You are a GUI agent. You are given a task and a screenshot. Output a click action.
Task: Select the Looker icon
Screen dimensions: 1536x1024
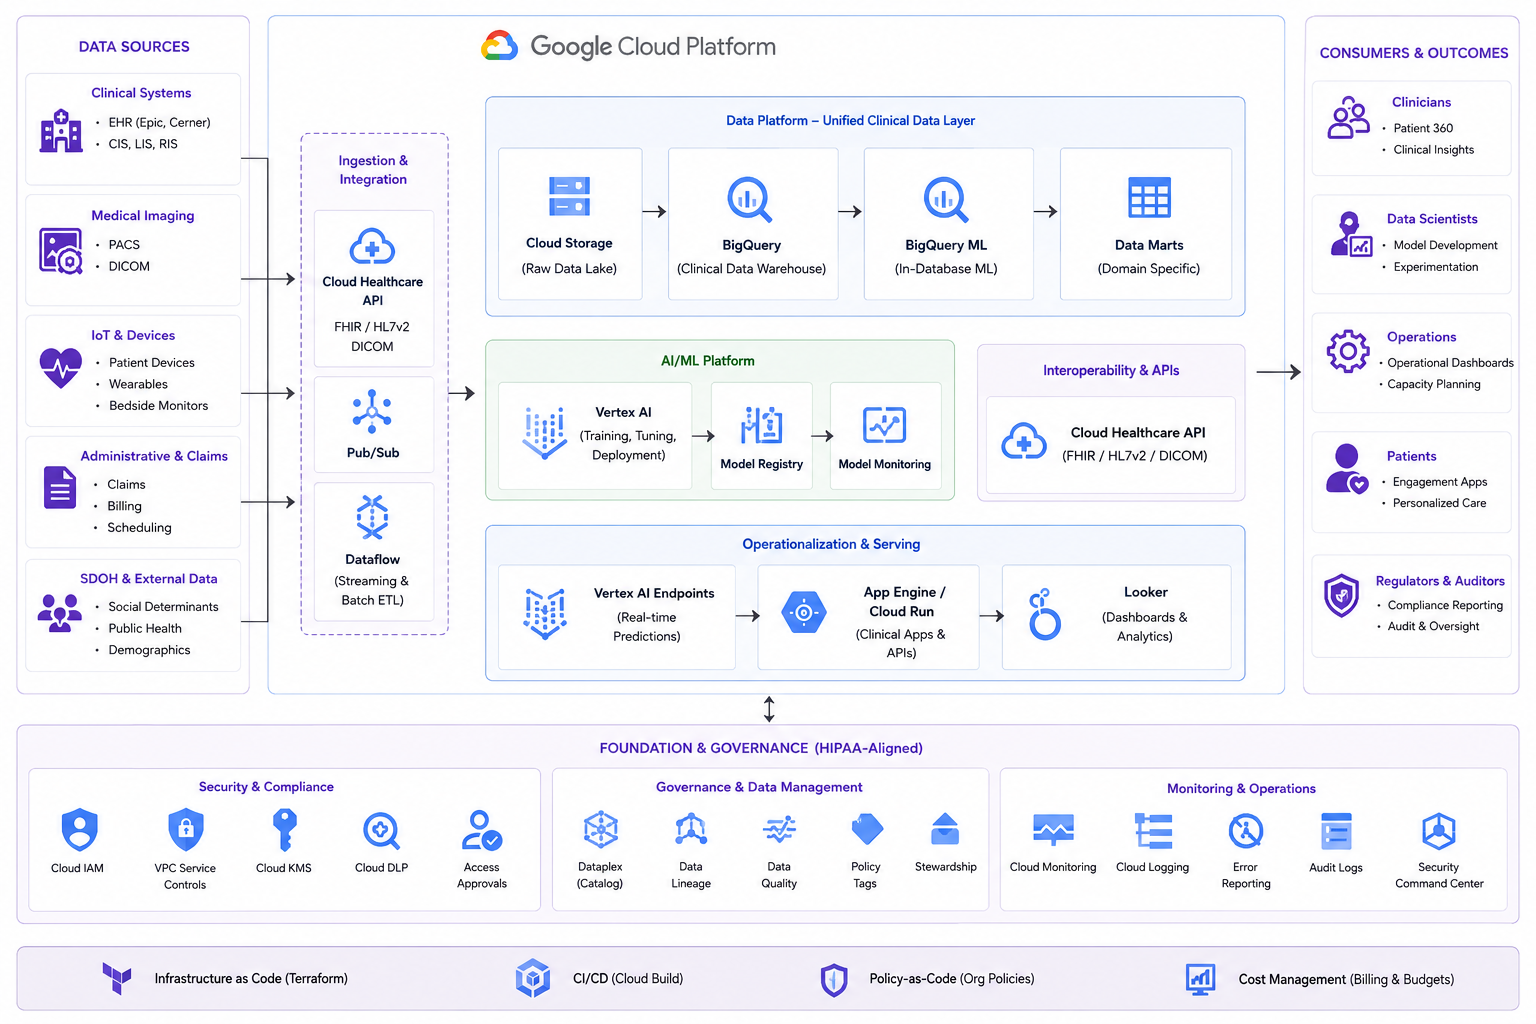(x=1044, y=614)
